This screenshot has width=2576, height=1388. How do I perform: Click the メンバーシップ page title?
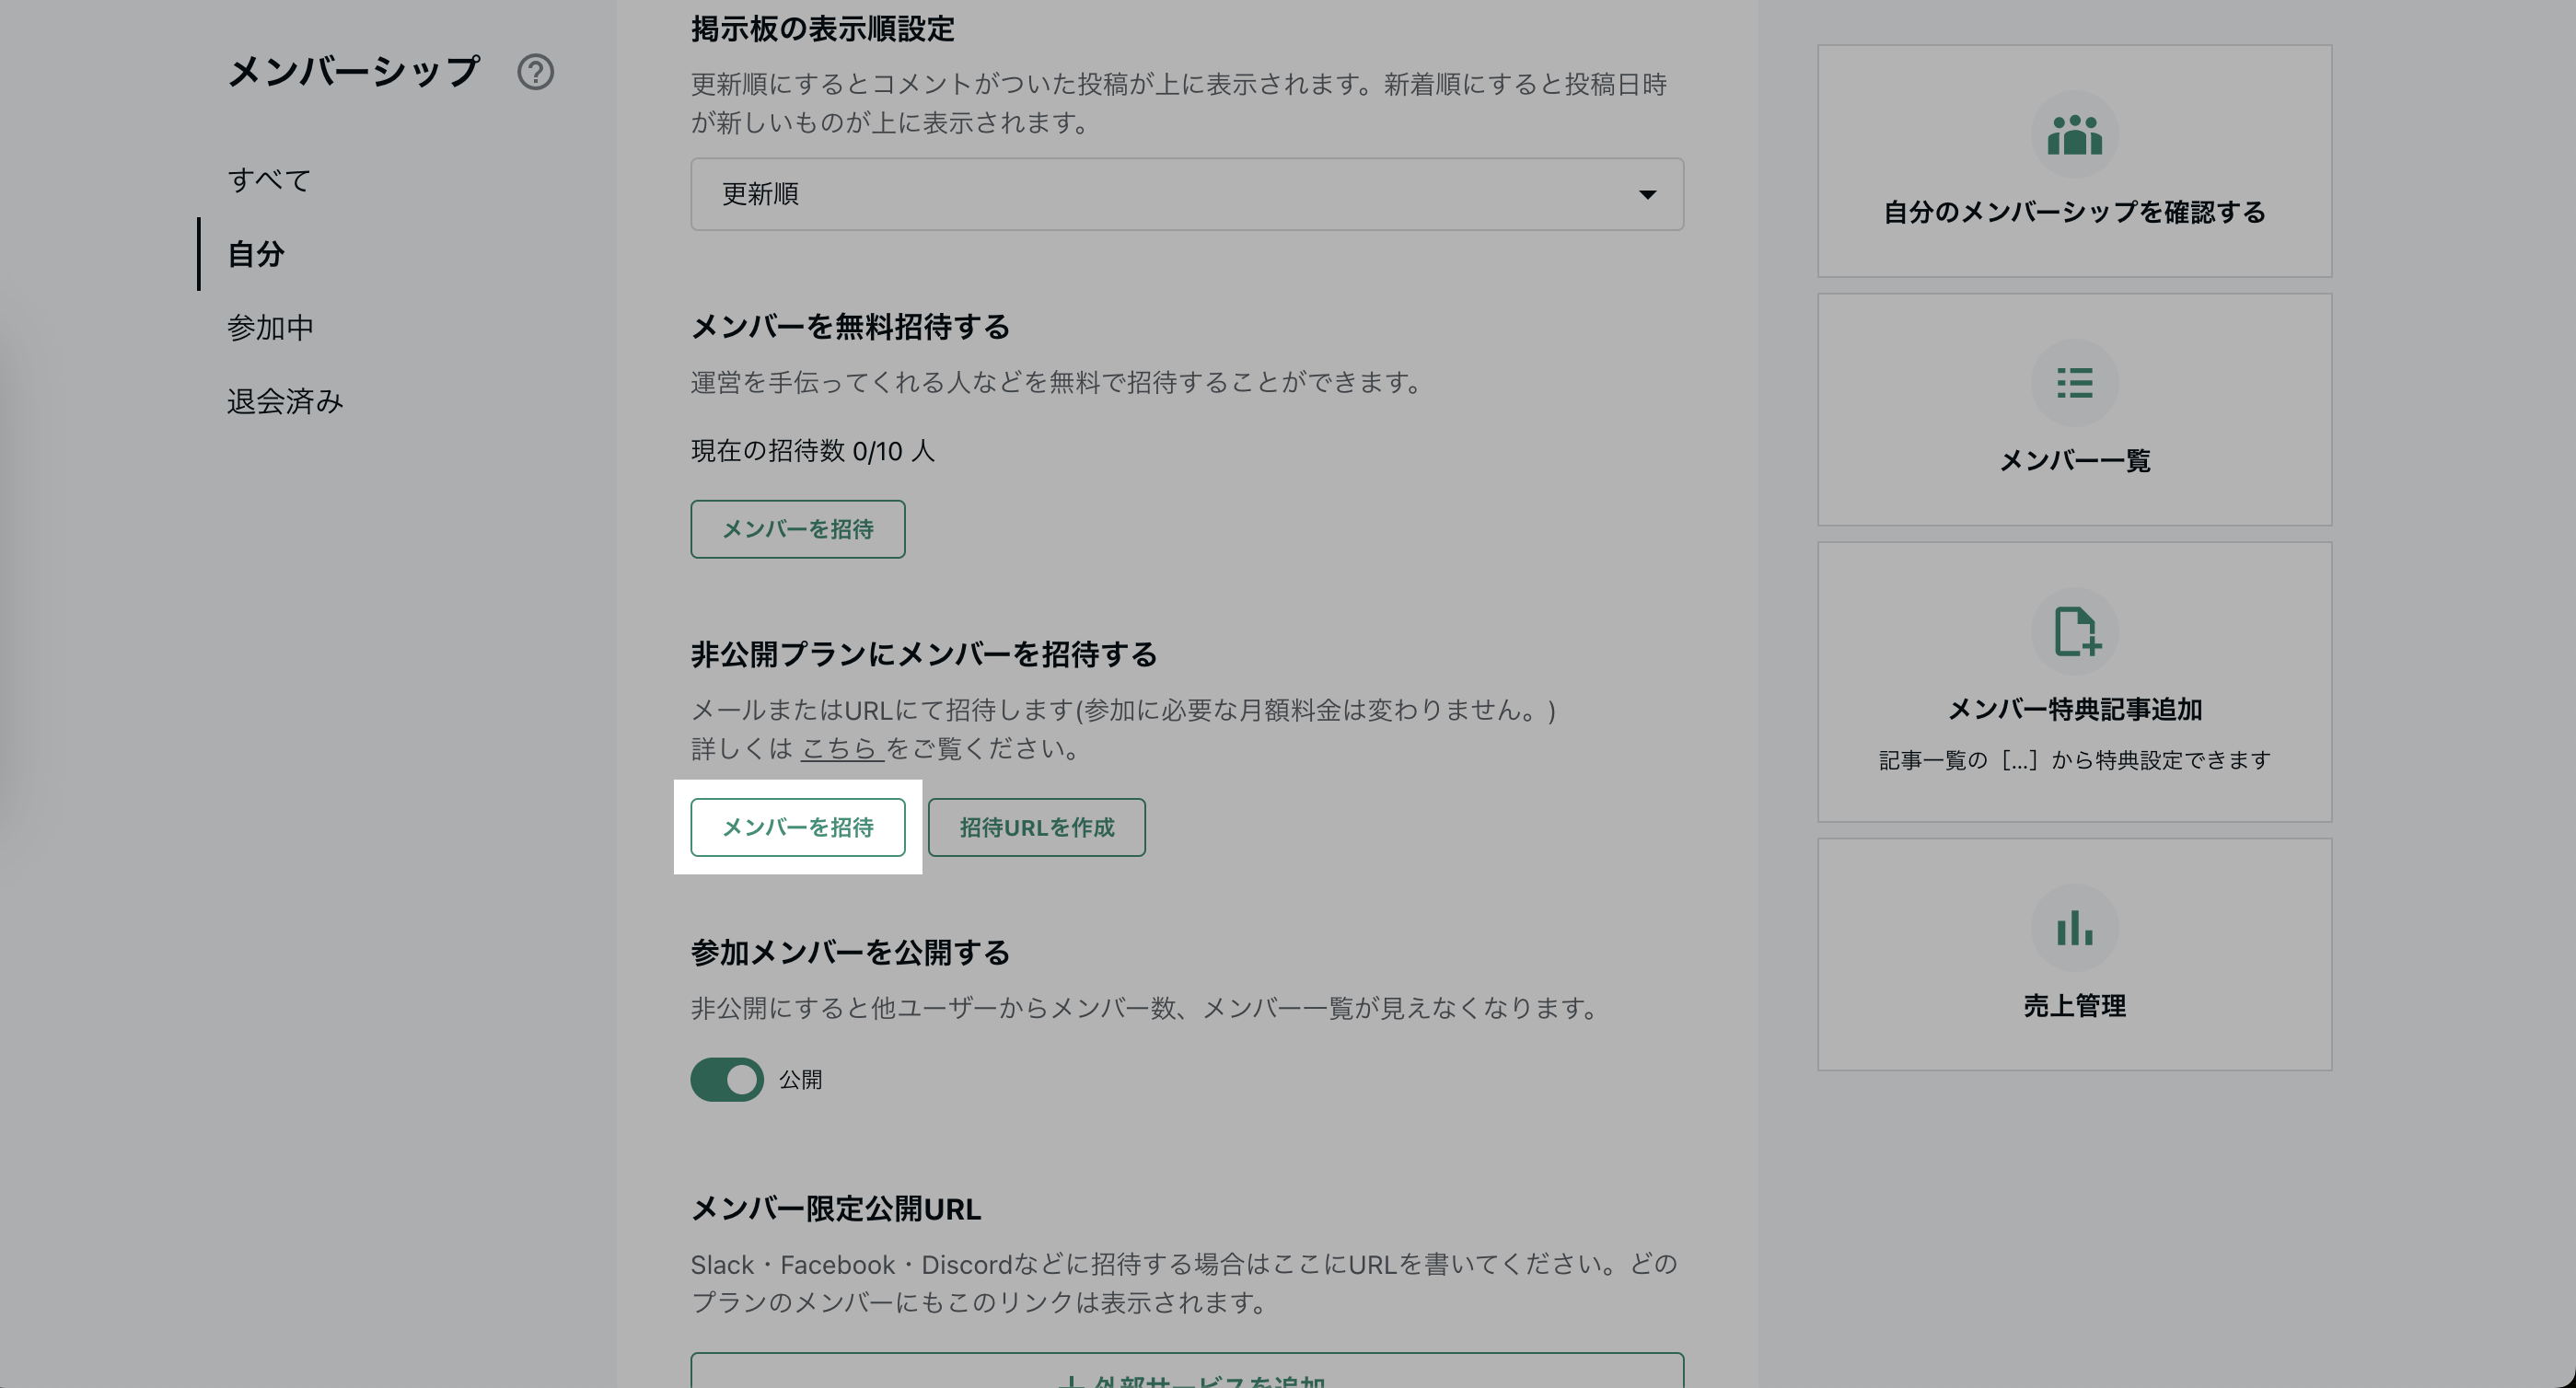click(x=354, y=72)
